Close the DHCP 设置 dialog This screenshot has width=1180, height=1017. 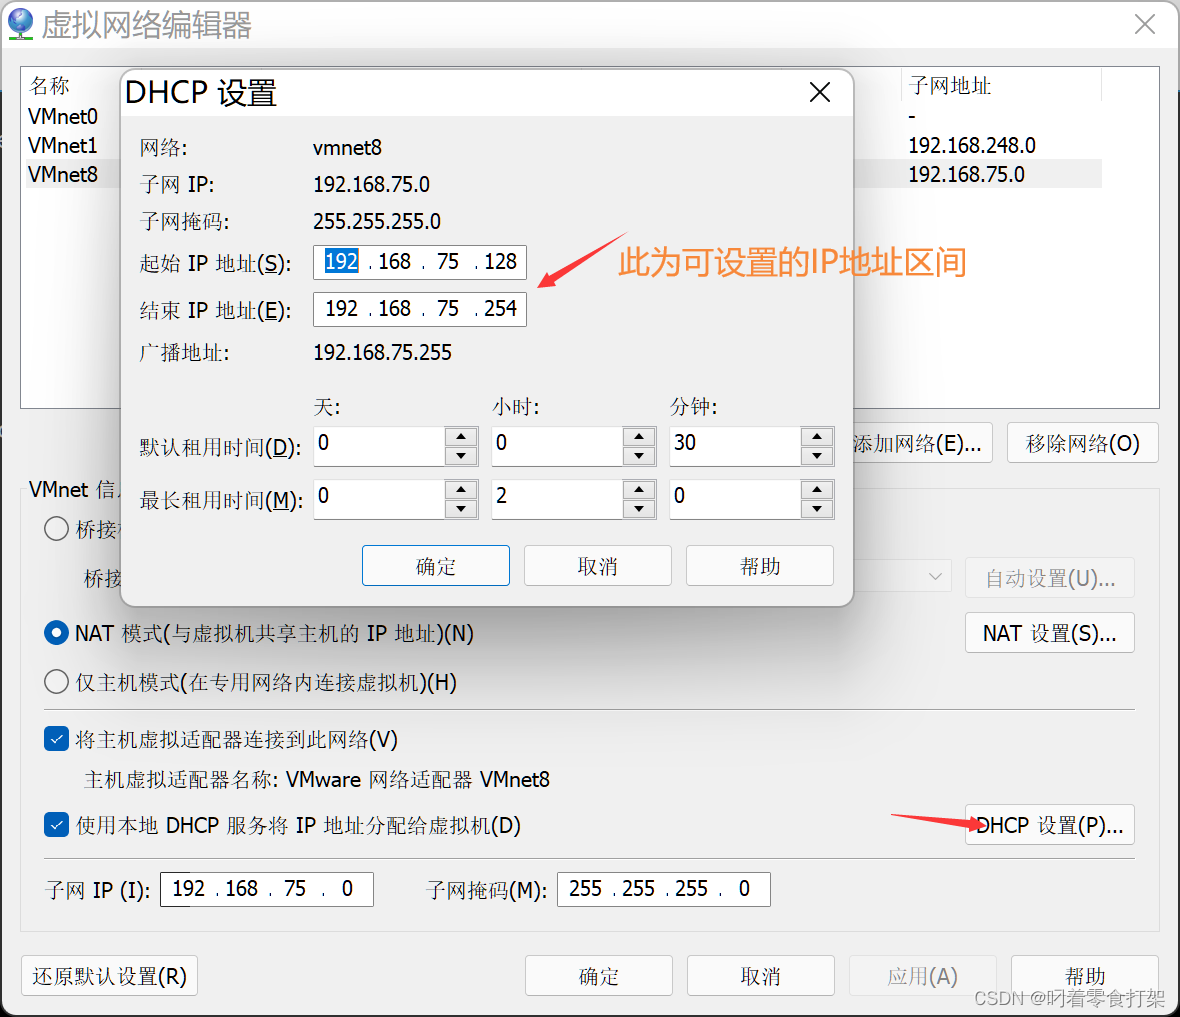pyautogui.click(x=820, y=91)
